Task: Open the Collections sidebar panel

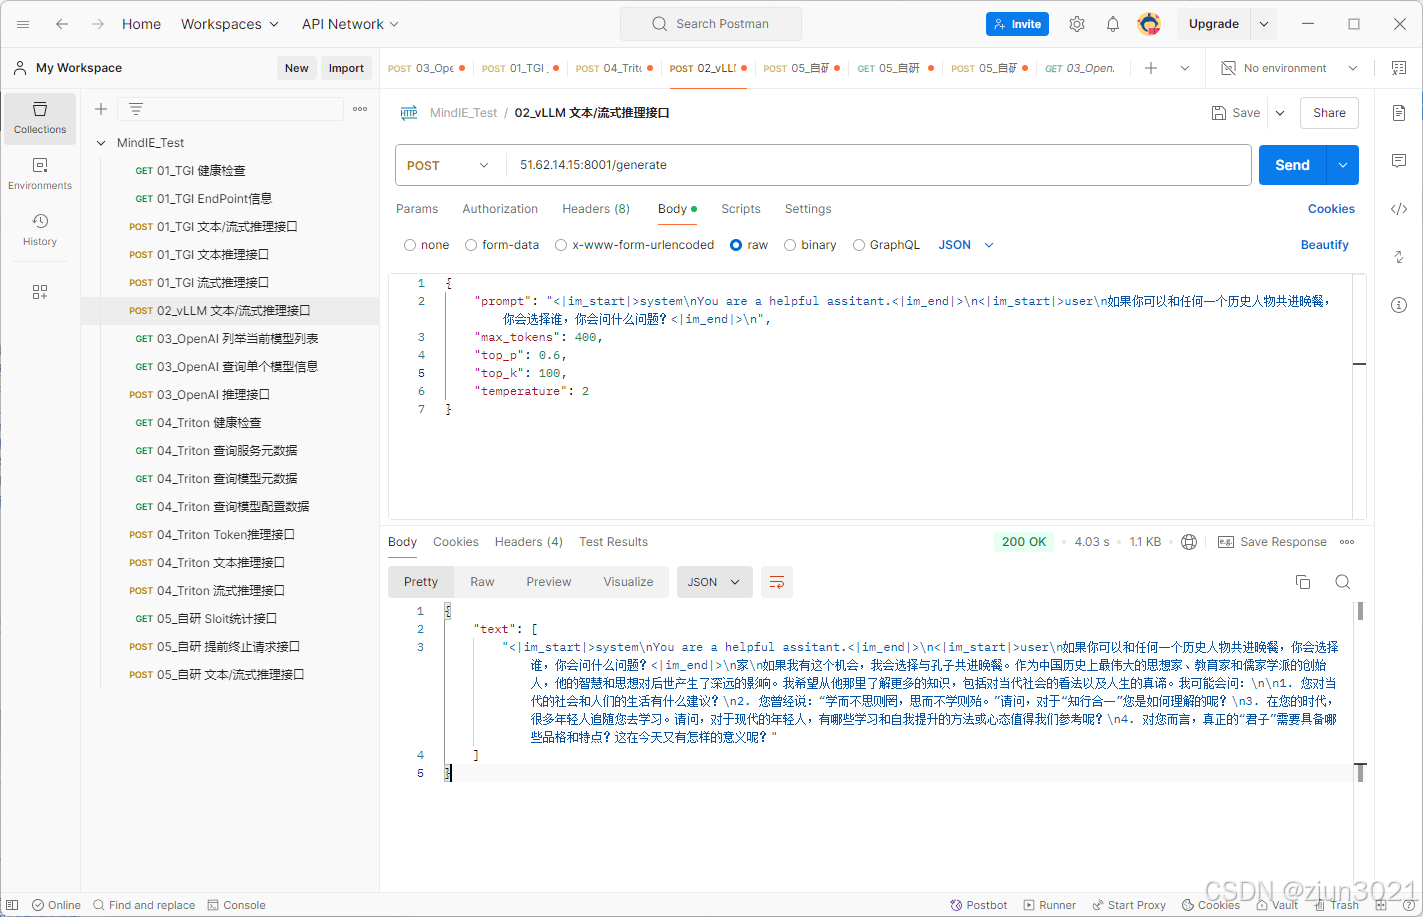Action: [x=40, y=118]
